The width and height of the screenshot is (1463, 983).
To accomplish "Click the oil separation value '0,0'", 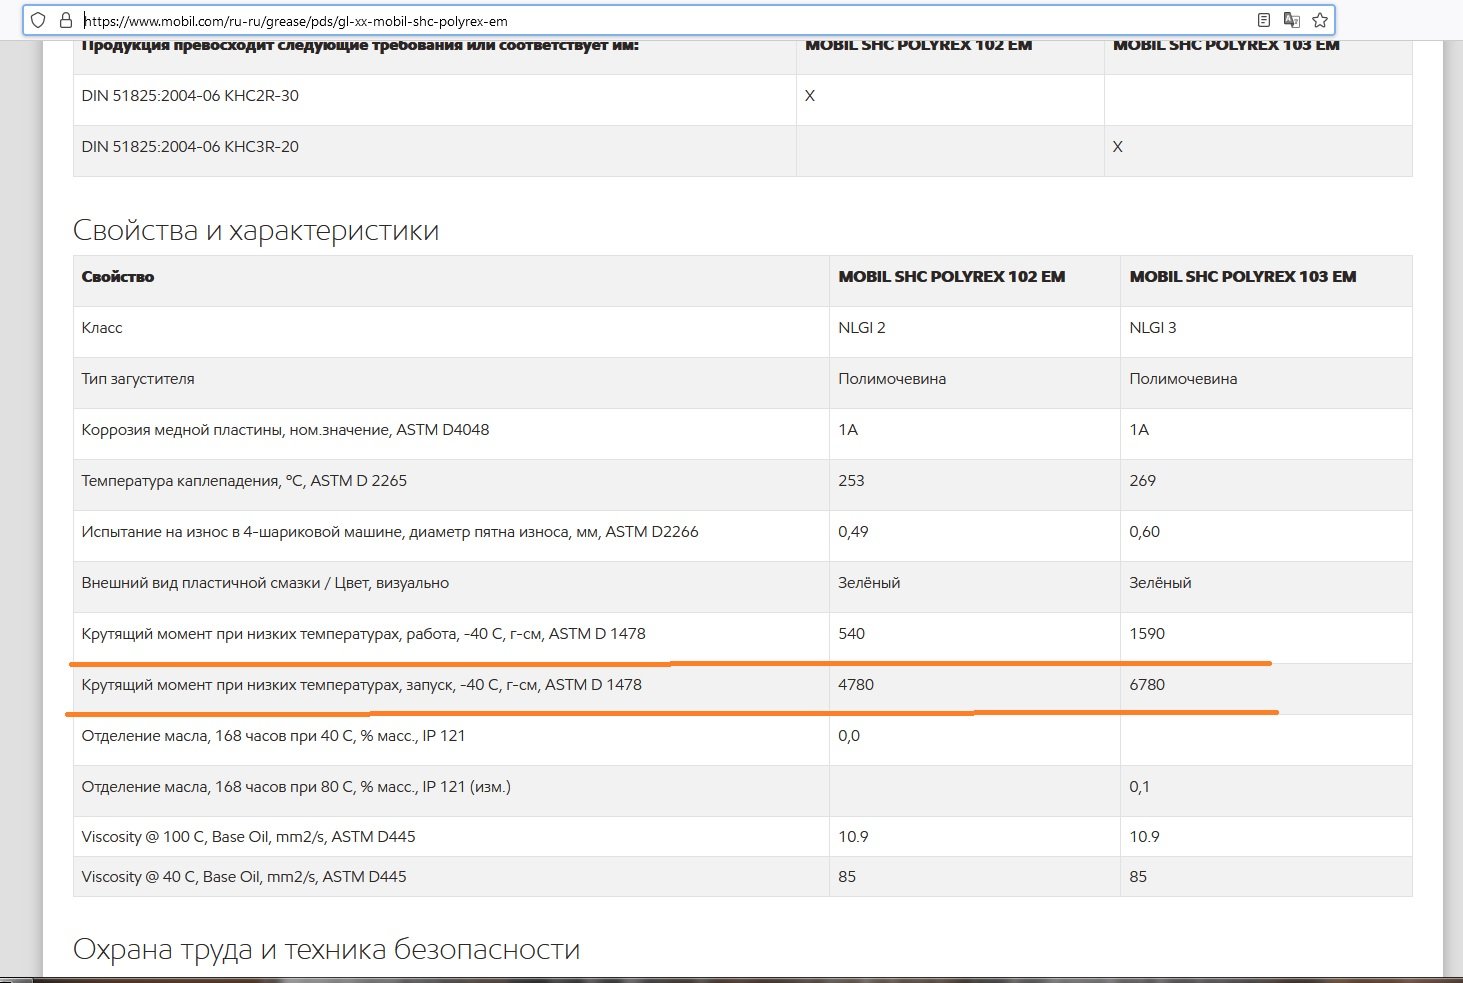I will click(849, 736).
